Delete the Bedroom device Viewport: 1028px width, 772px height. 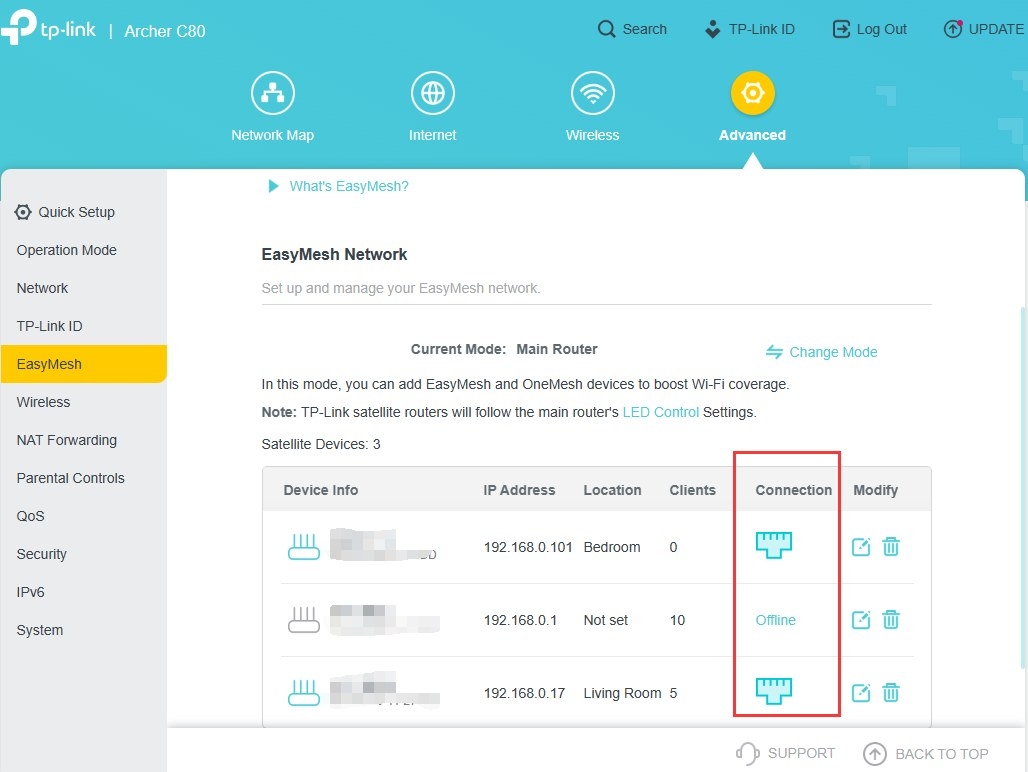(x=891, y=547)
